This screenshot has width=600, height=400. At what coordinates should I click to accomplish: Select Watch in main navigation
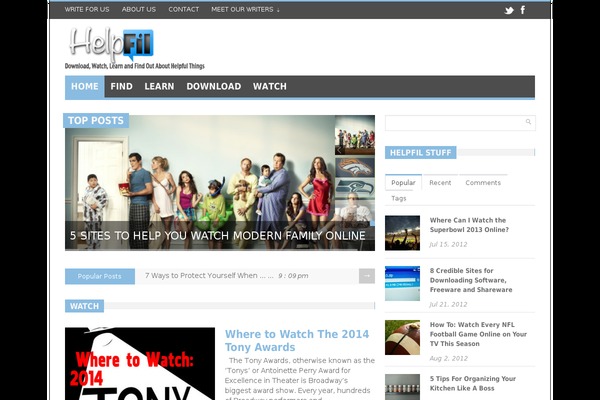(x=270, y=87)
